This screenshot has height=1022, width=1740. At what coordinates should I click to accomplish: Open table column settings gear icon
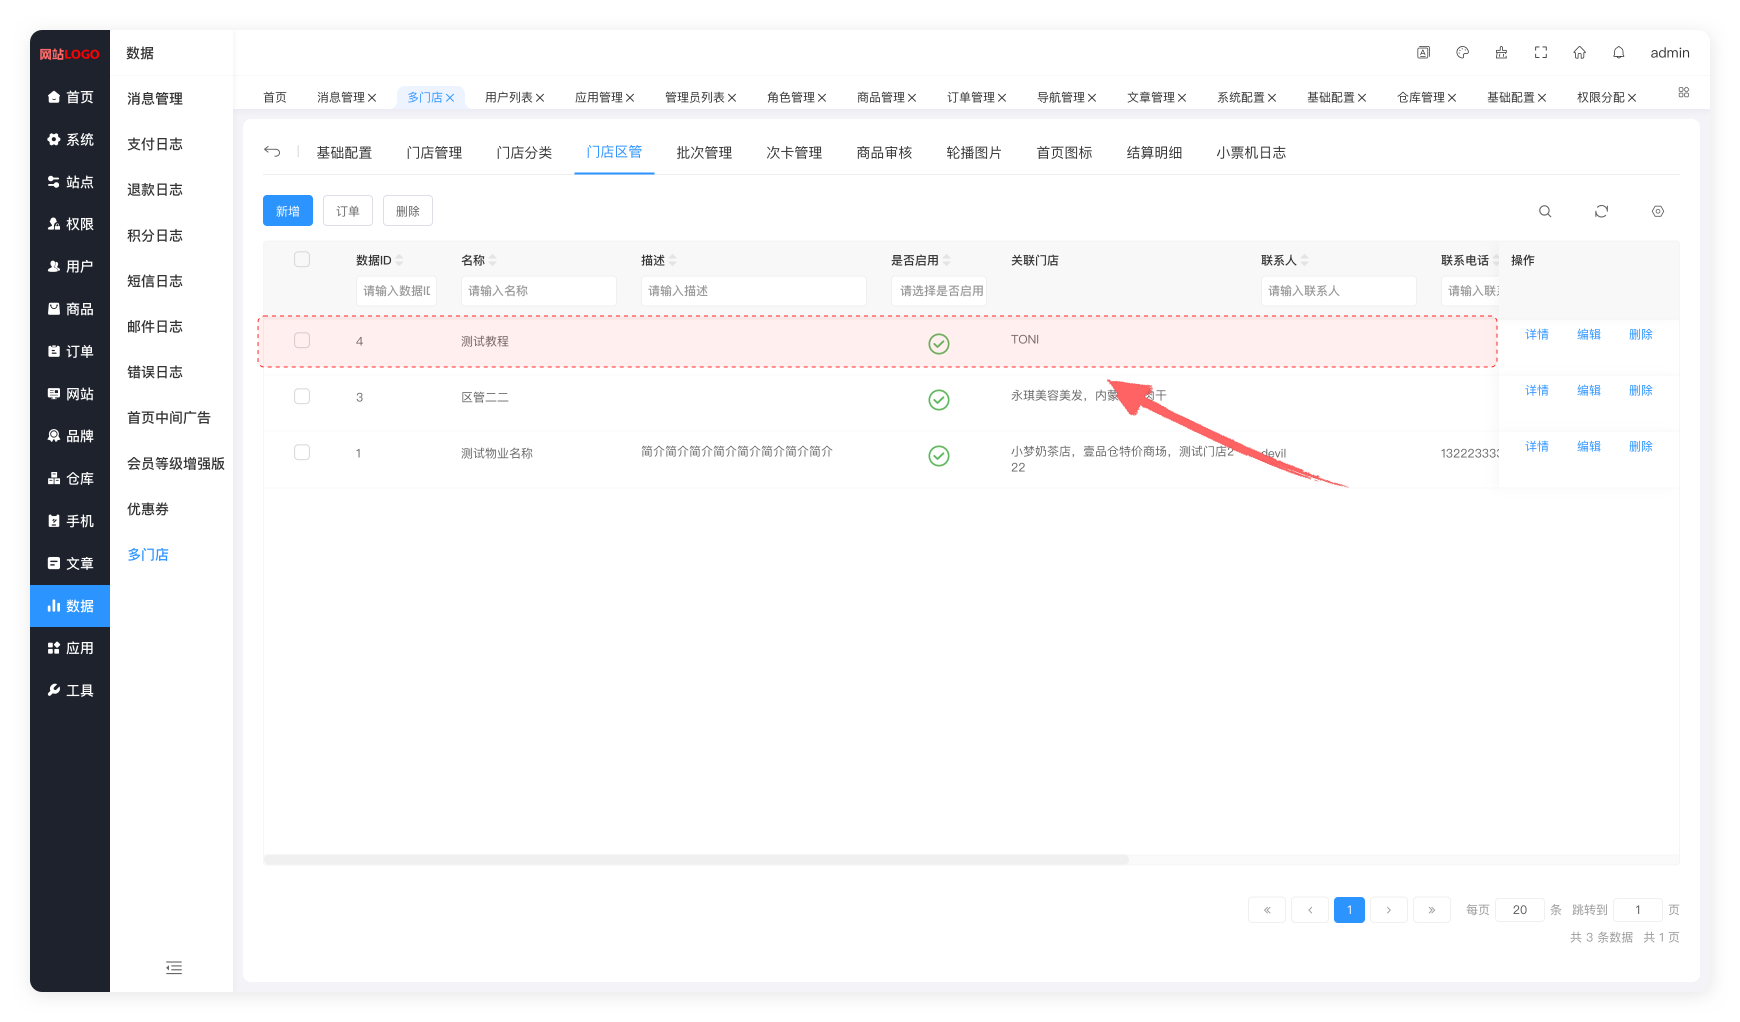click(1657, 211)
